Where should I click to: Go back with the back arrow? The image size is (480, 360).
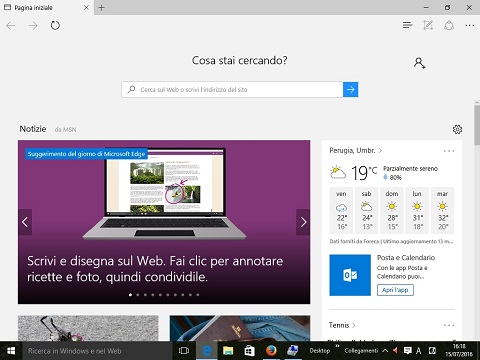pos(11,26)
